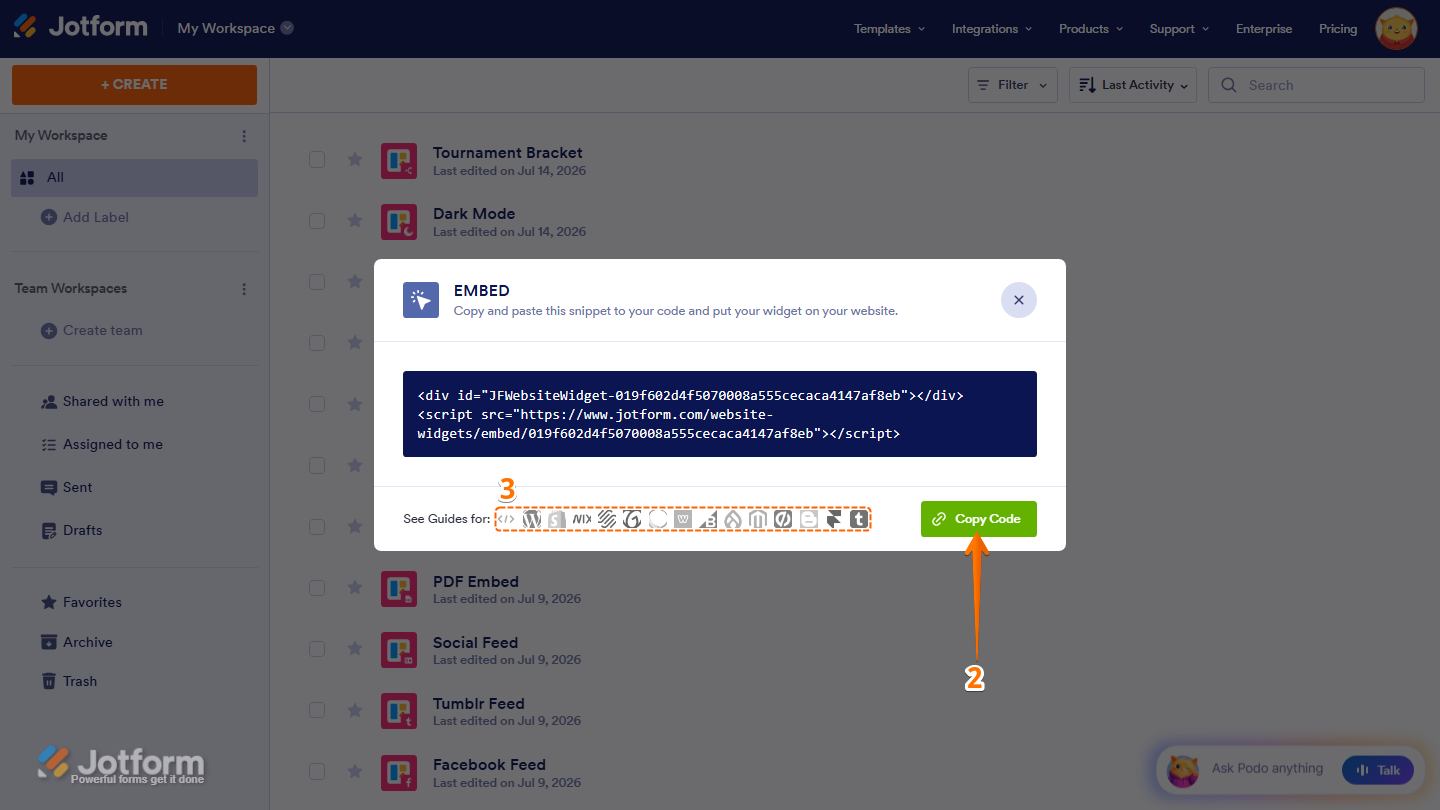The height and width of the screenshot is (810, 1440).
Task: Open the HTML code embed guide icon
Action: click(507, 519)
